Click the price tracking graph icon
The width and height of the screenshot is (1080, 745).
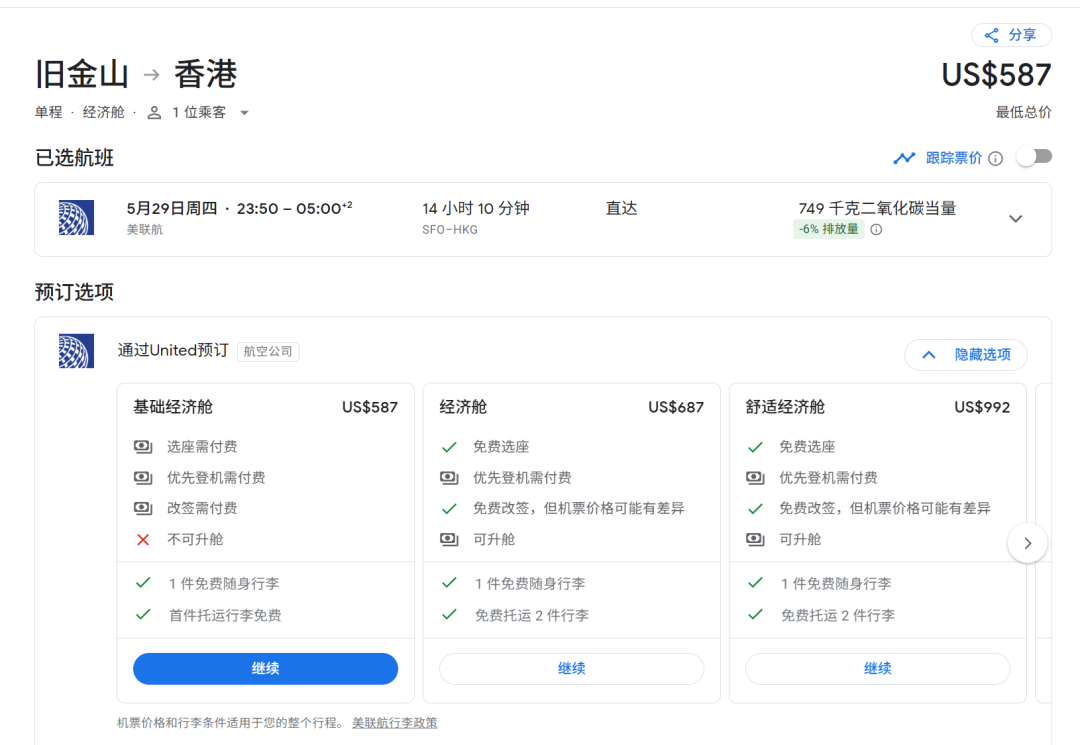904,158
